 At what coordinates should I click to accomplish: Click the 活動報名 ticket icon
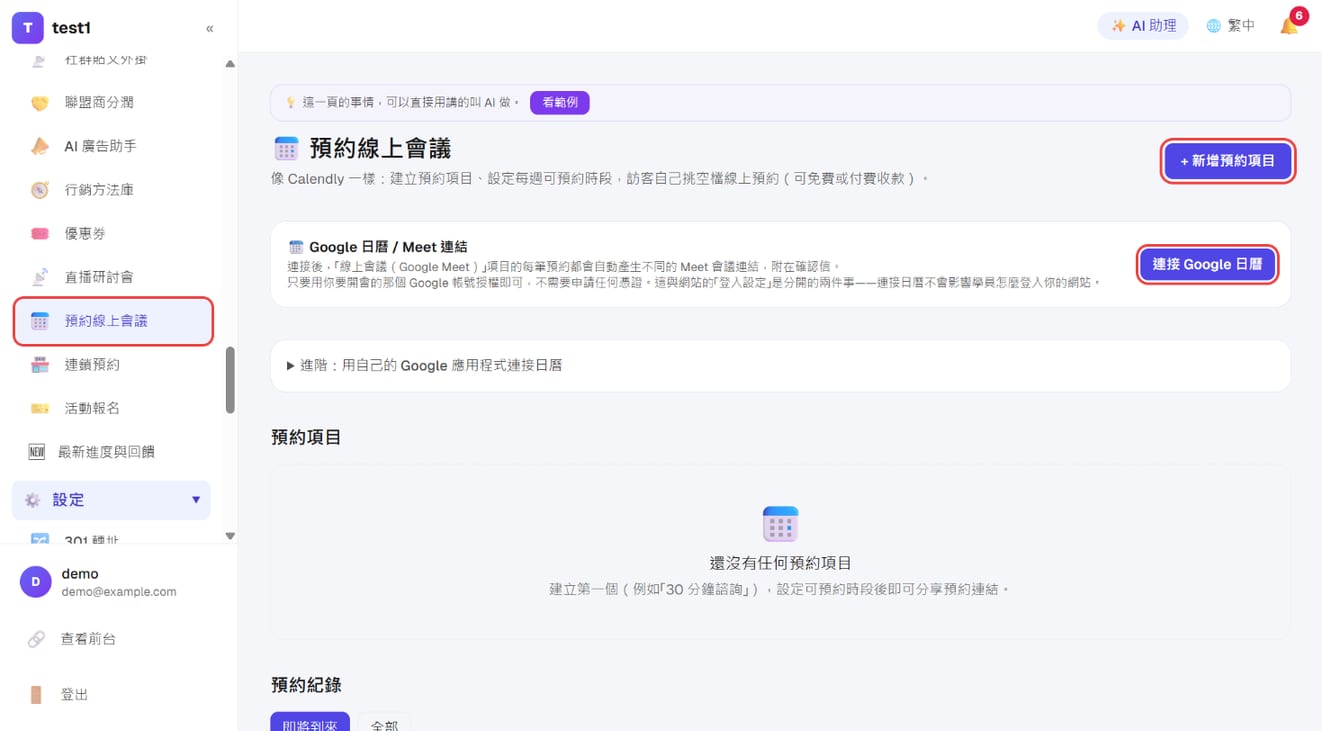[39, 408]
